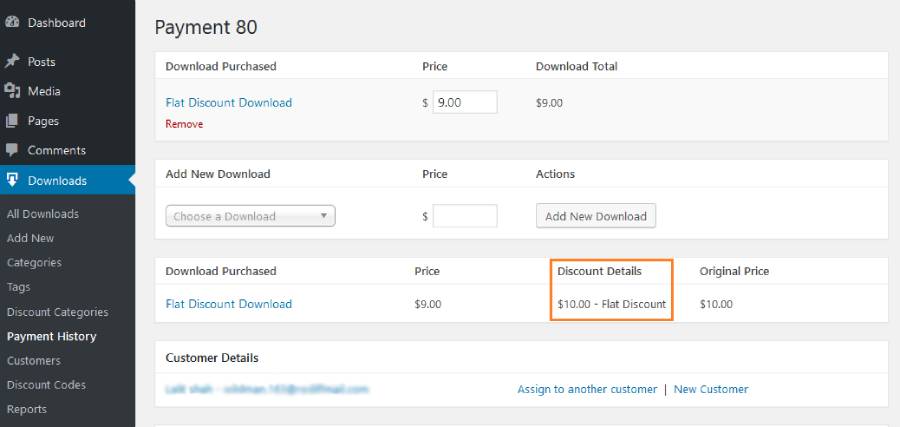The image size is (900, 427).
Task: Go to All Downloads in sidebar
Action: click(x=43, y=214)
